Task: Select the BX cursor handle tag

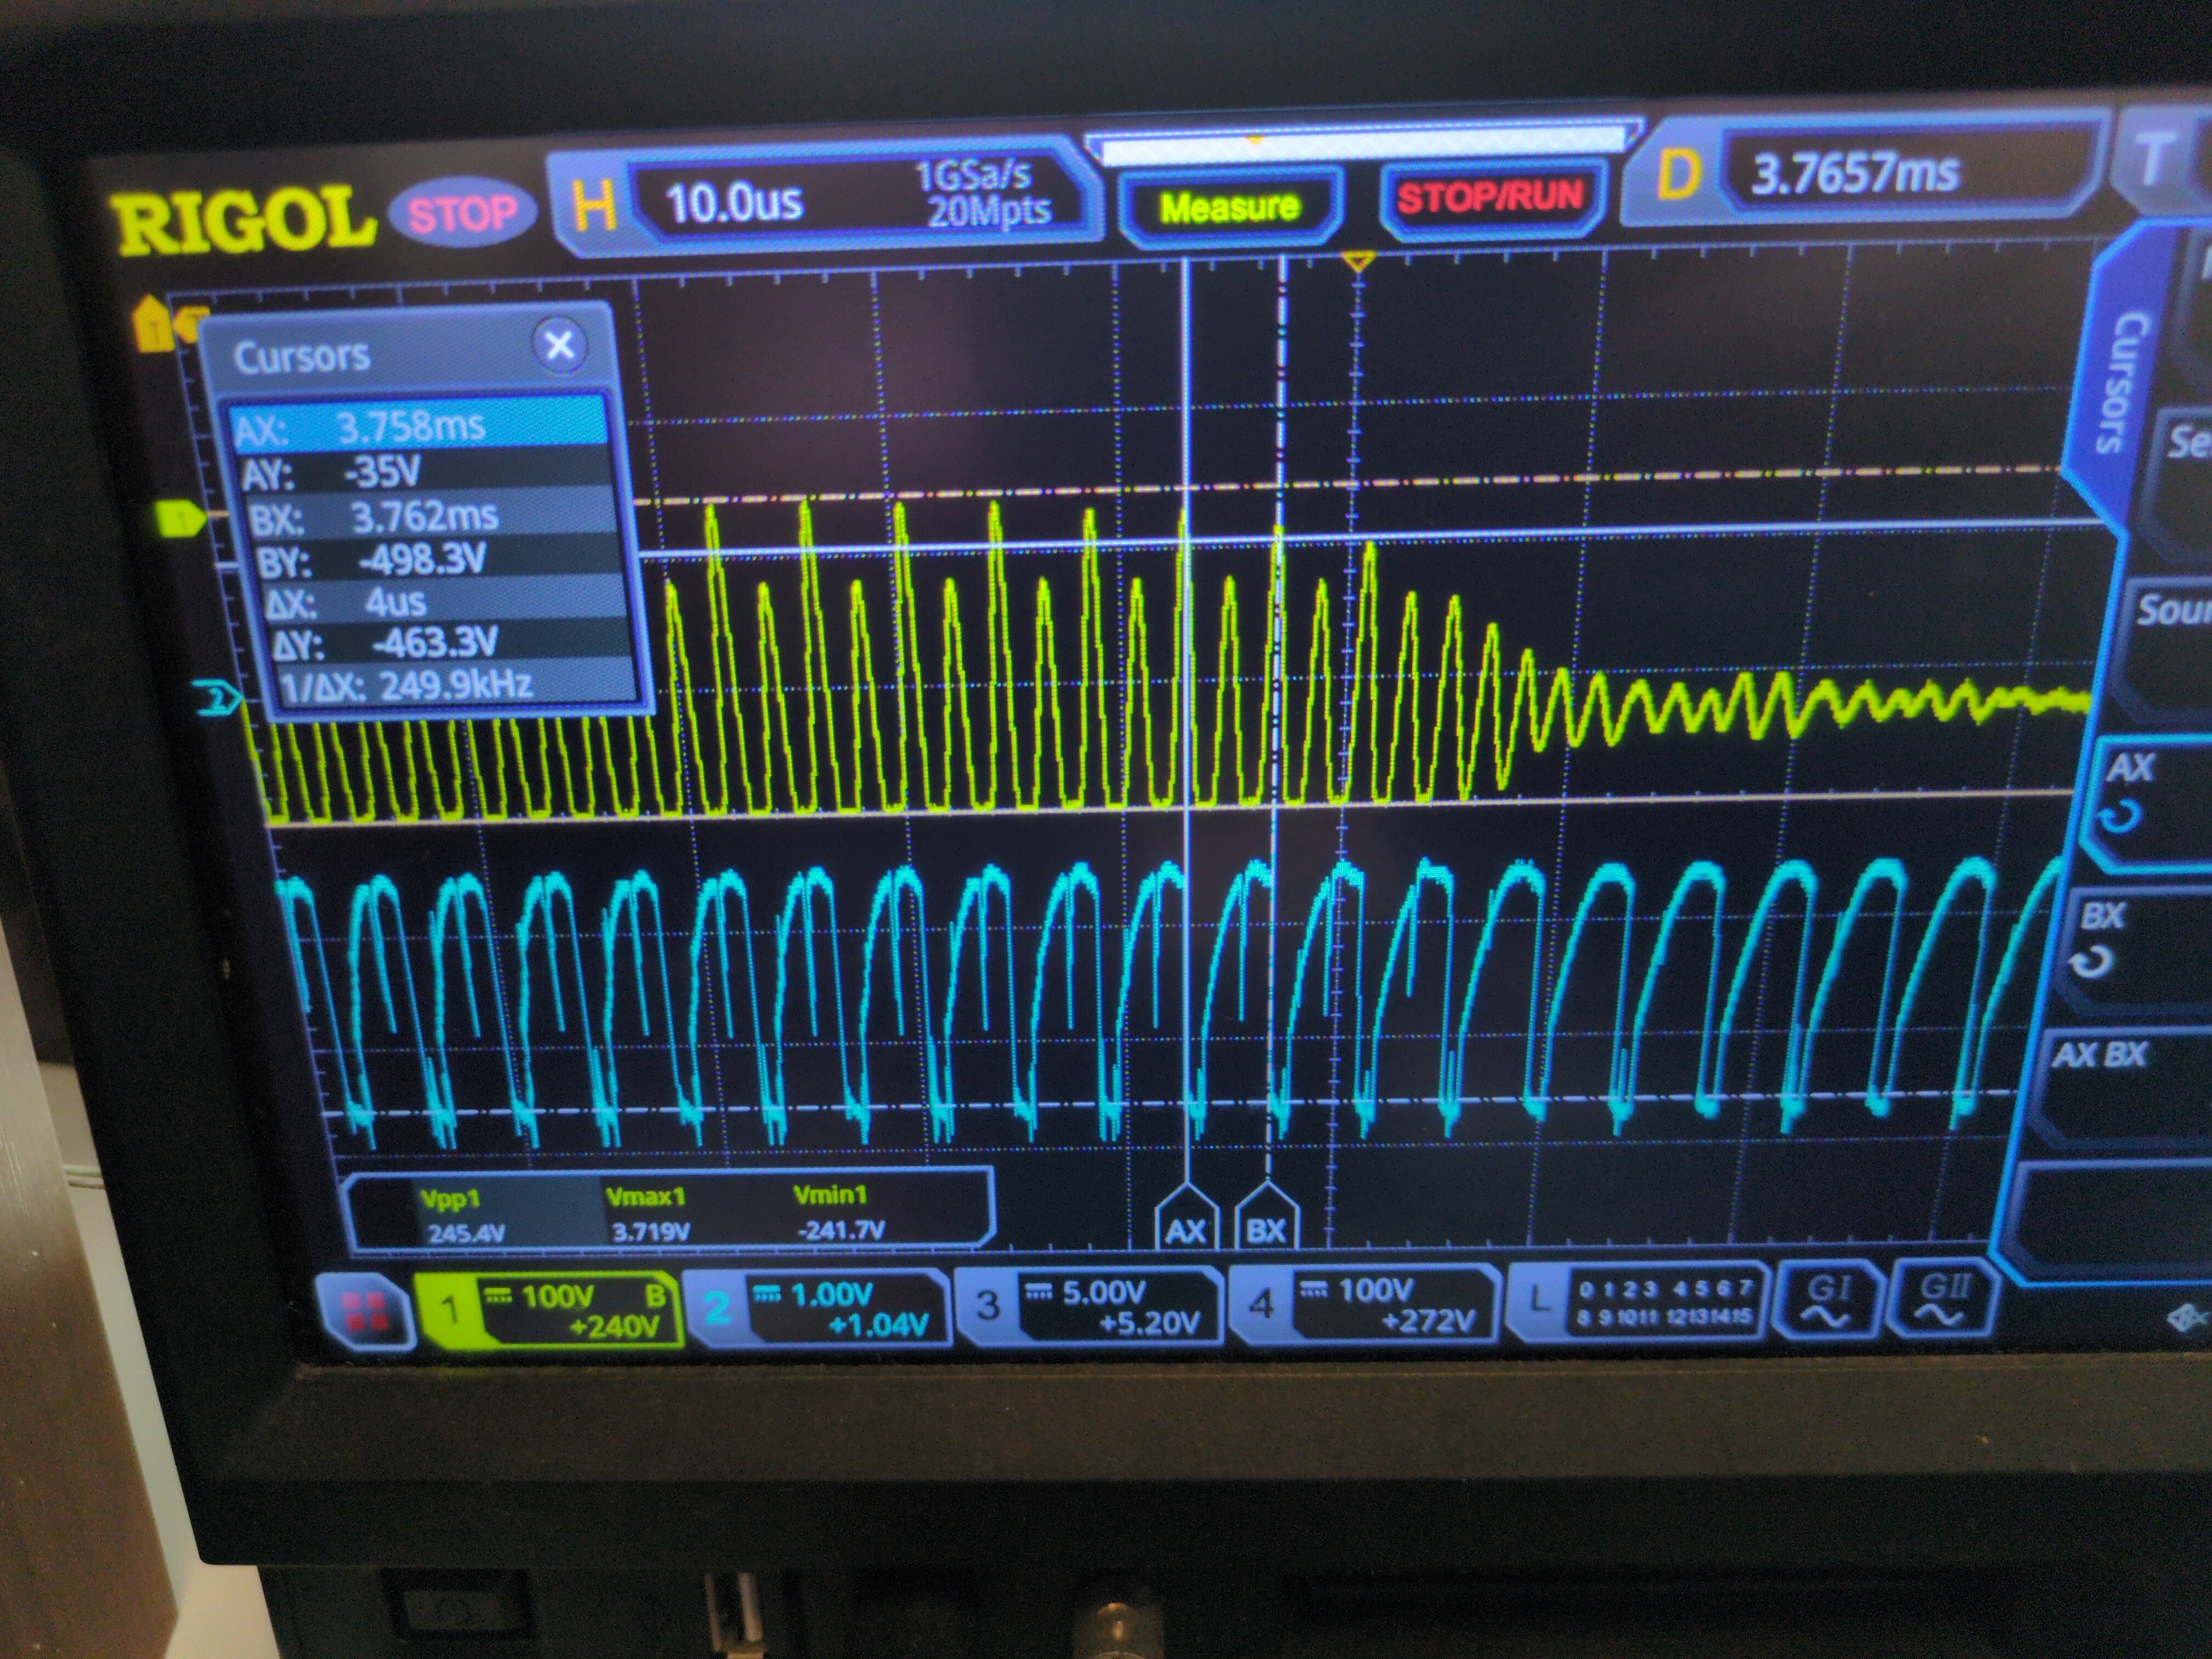Action: point(1267,1223)
